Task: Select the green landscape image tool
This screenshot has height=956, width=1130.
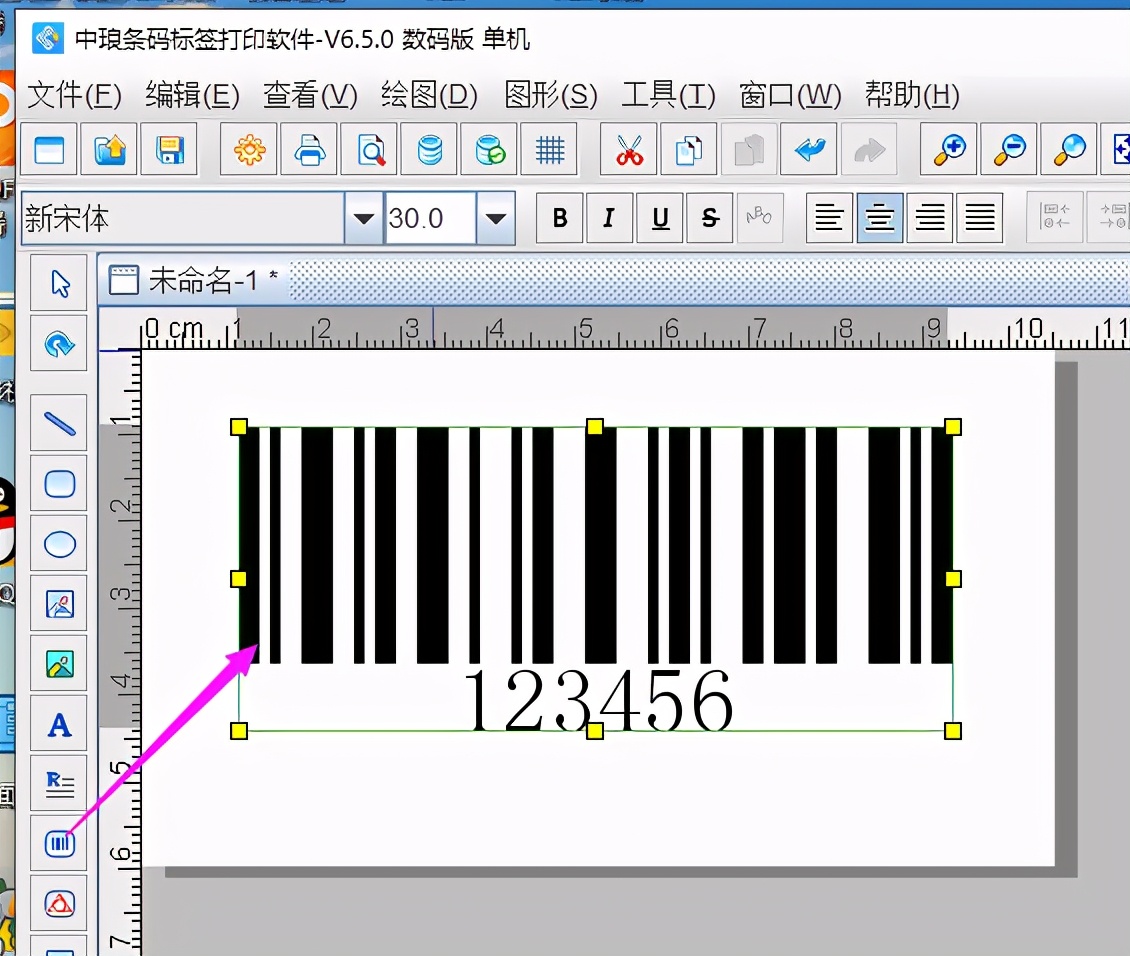Action: click(x=59, y=664)
